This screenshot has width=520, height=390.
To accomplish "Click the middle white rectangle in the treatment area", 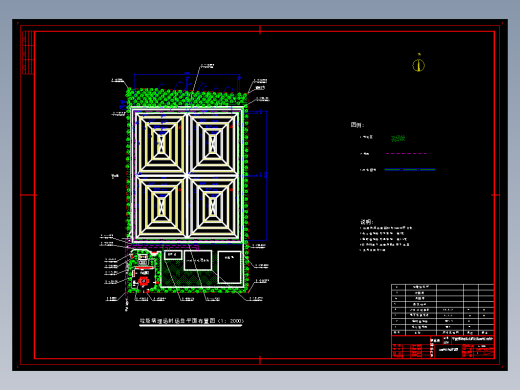I will pyautogui.click(x=198, y=260).
